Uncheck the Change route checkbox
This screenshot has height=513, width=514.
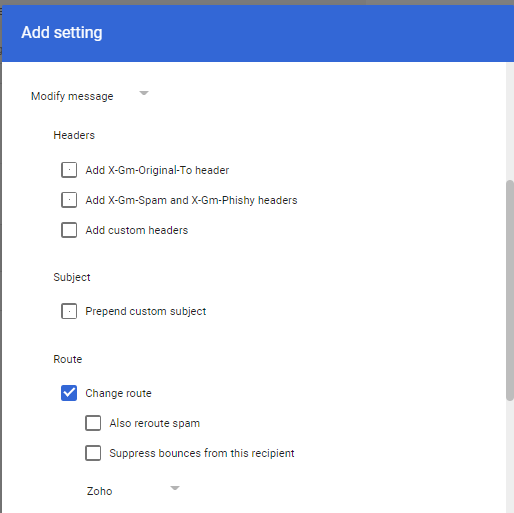[69, 393]
